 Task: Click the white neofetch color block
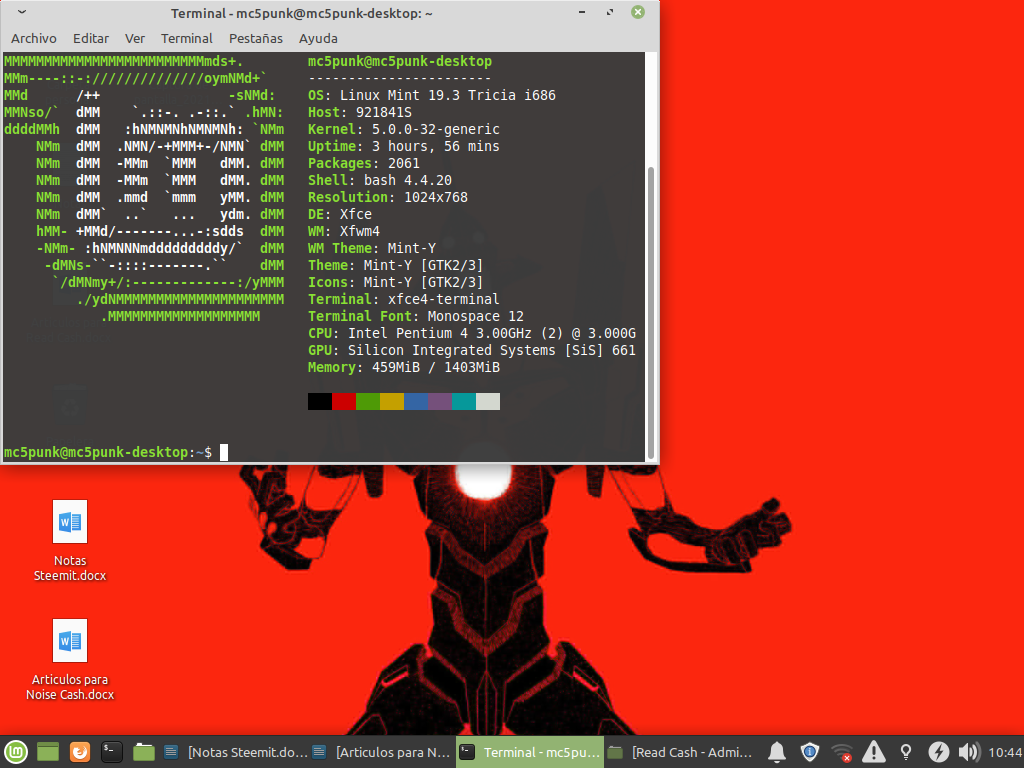click(488, 401)
